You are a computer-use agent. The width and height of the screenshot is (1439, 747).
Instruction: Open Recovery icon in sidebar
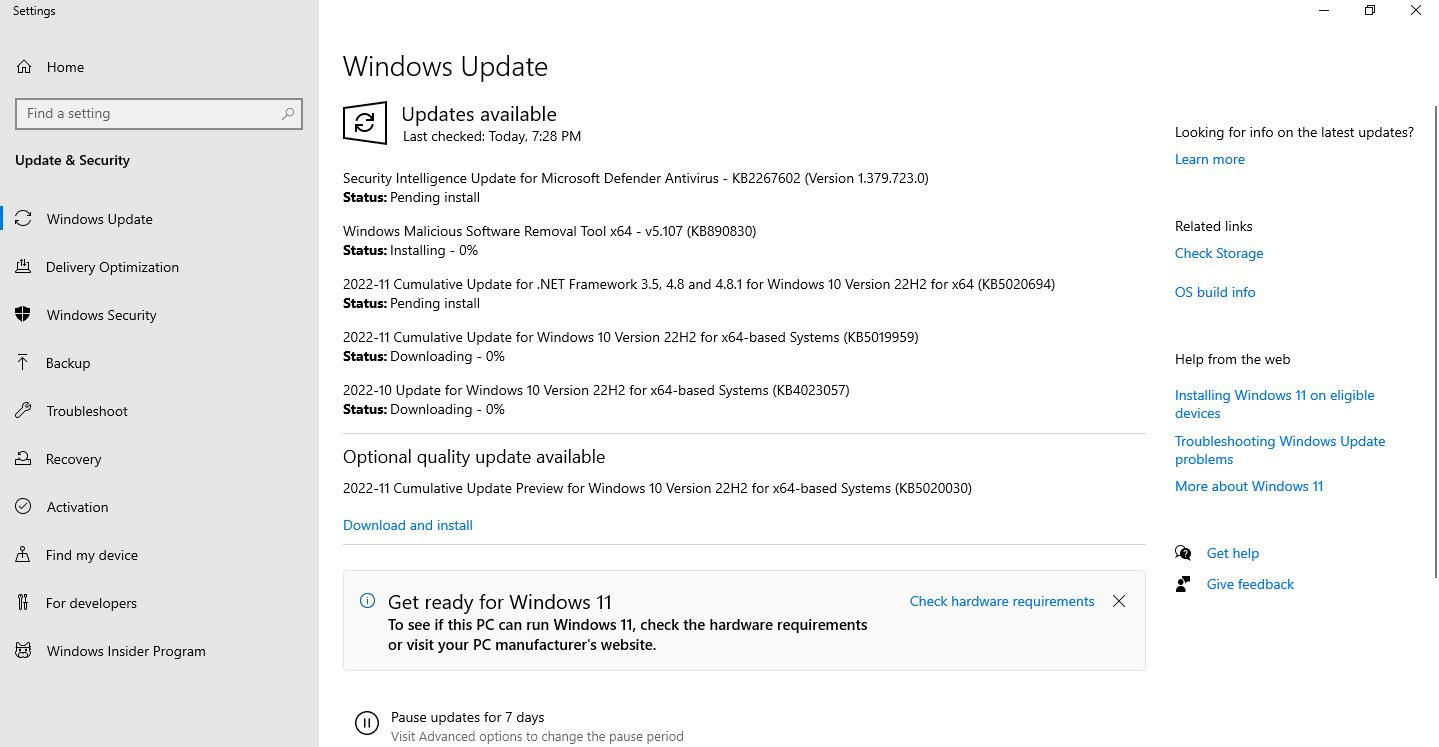pos(23,459)
